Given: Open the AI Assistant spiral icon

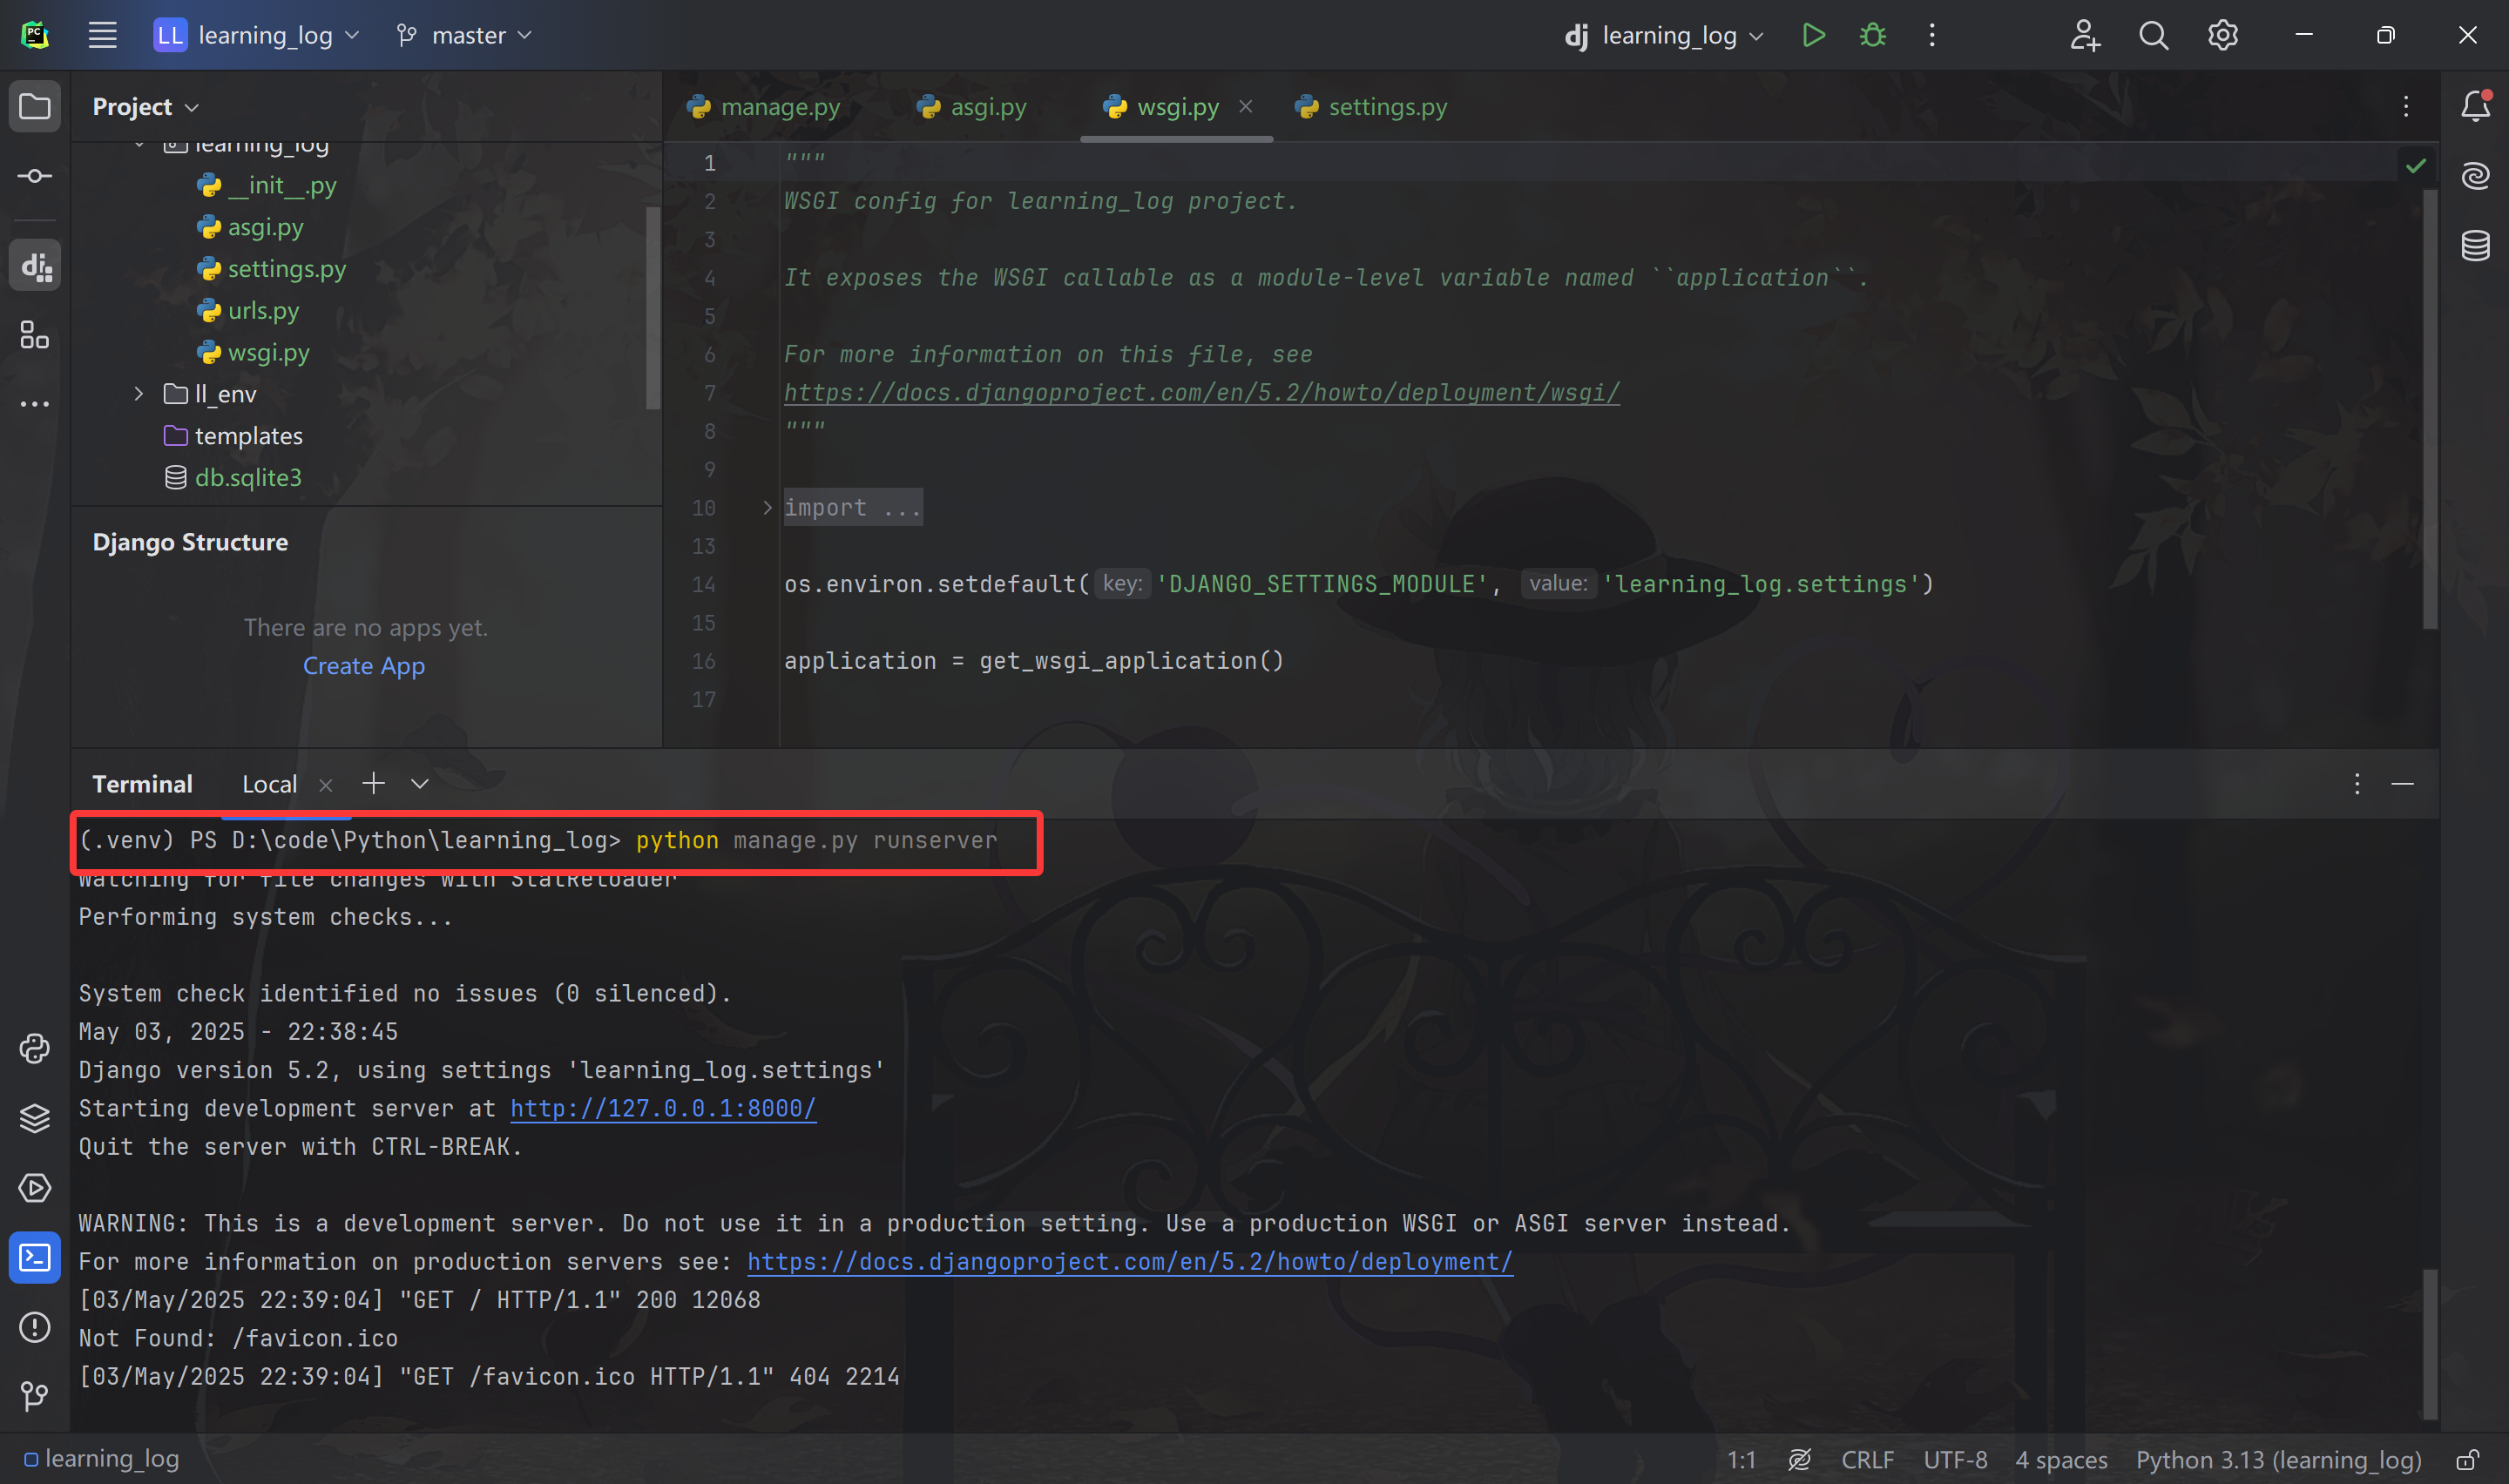Looking at the screenshot, I should [x=2475, y=176].
